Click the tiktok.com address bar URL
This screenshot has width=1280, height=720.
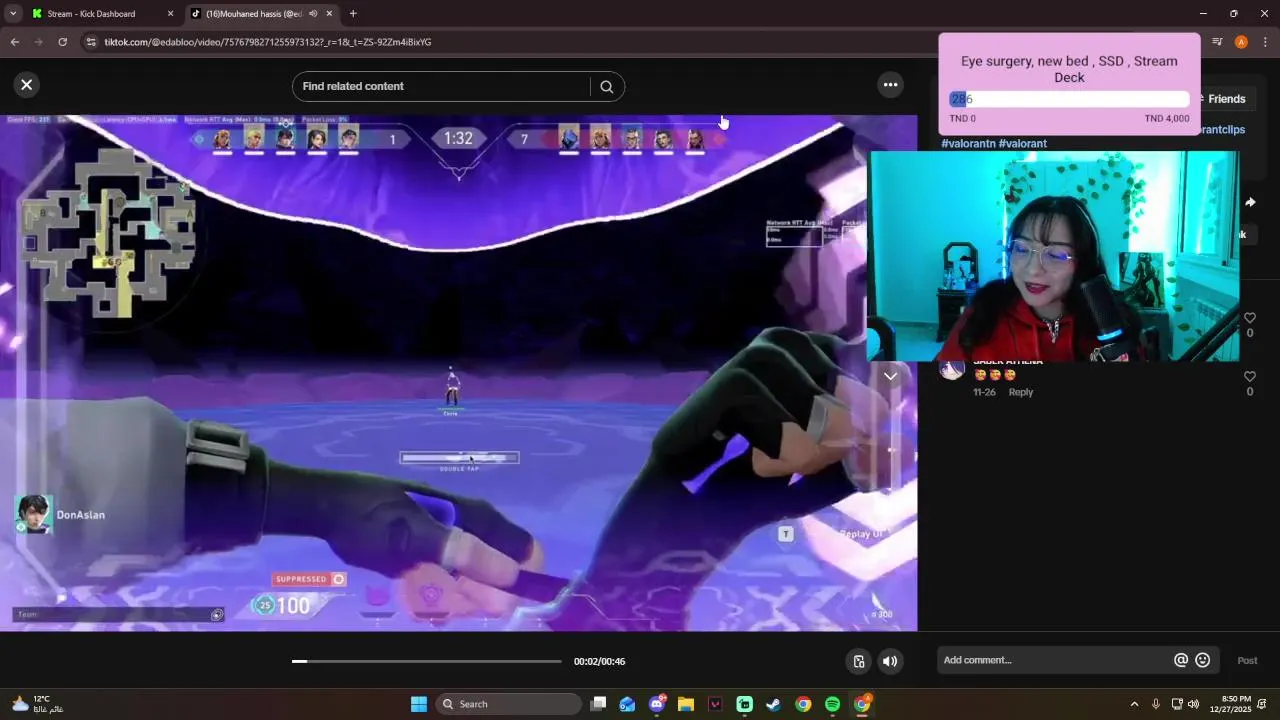268,42
